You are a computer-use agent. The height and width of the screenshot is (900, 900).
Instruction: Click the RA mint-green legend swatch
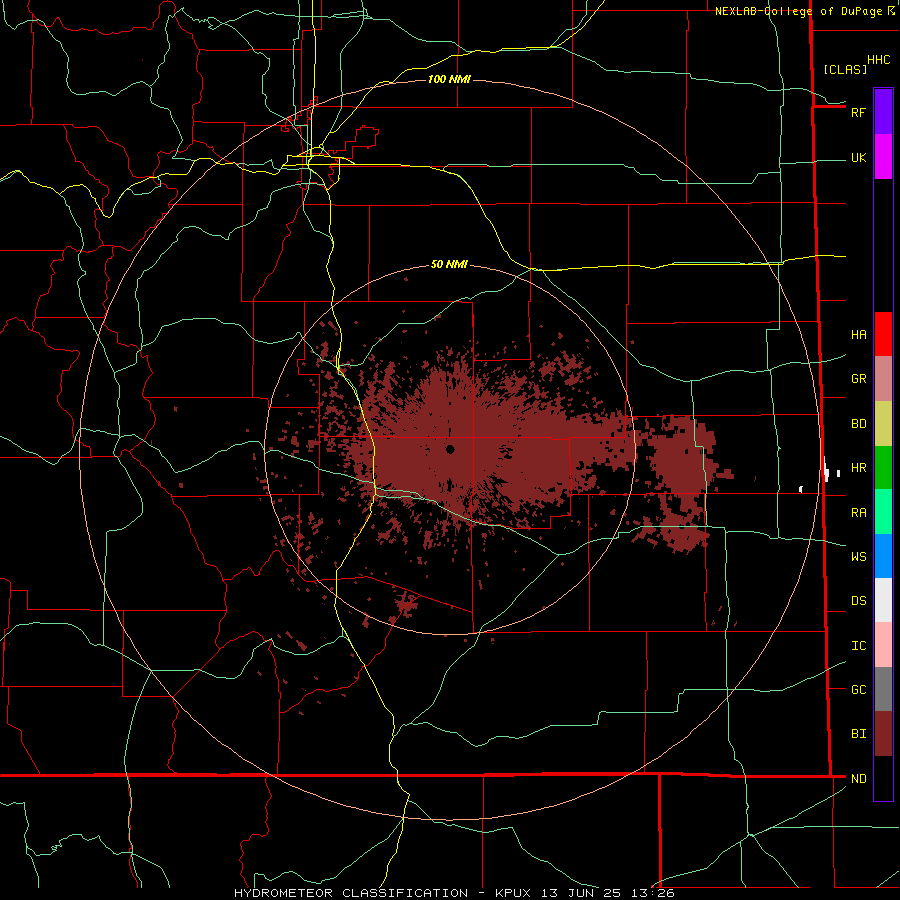point(883,512)
